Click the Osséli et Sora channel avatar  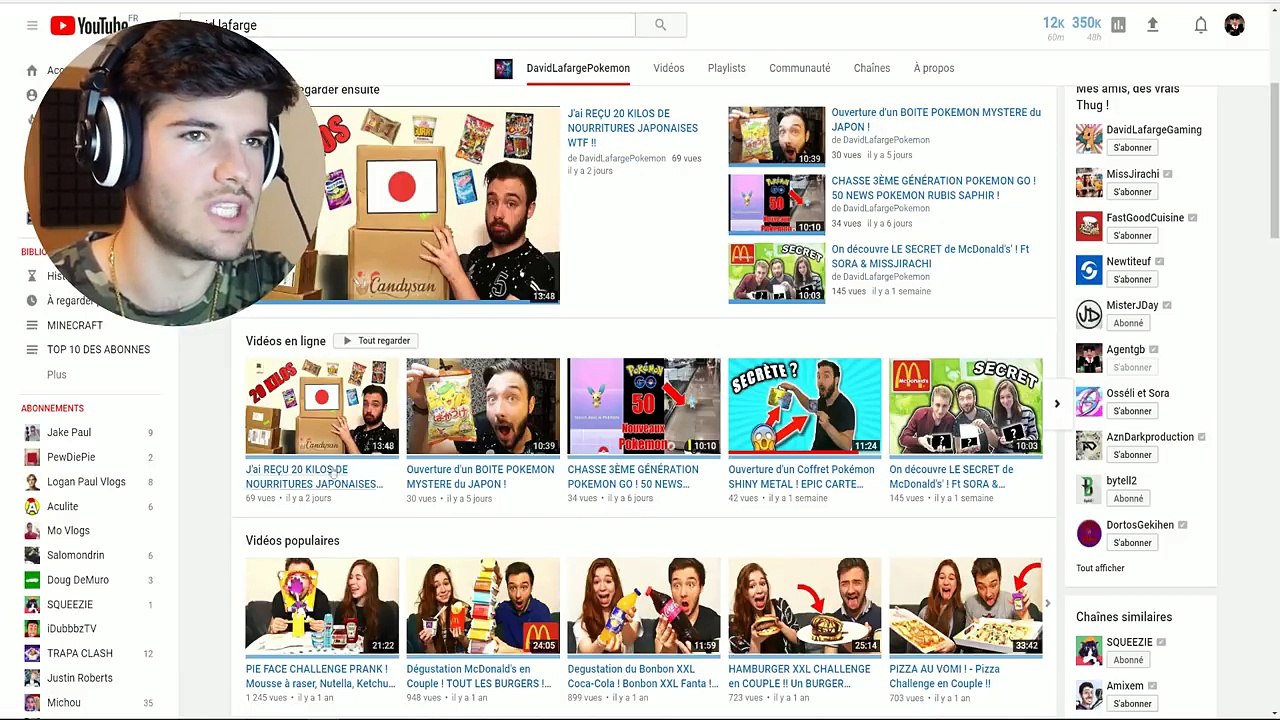point(1089,402)
